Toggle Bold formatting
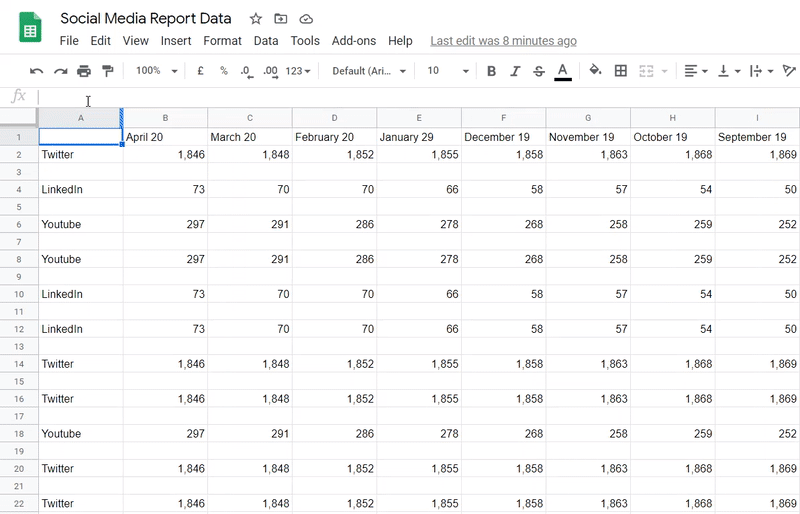 click(491, 71)
